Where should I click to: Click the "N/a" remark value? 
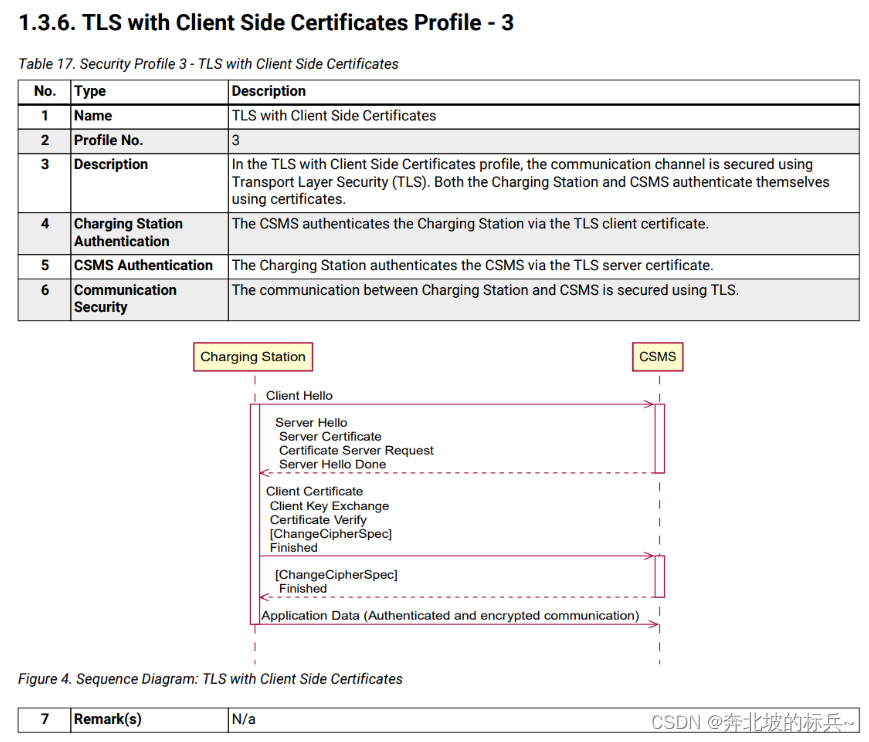click(x=243, y=719)
